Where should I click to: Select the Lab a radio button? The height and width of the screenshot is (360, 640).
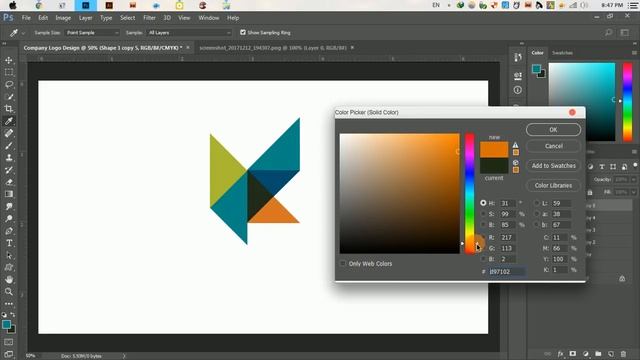click(537, 214)
